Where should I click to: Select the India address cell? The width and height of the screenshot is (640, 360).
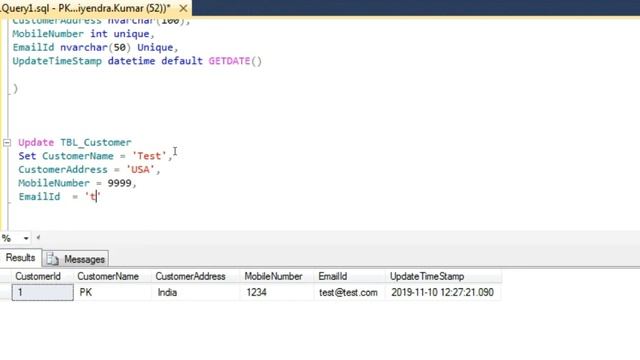tap(196, 293)
